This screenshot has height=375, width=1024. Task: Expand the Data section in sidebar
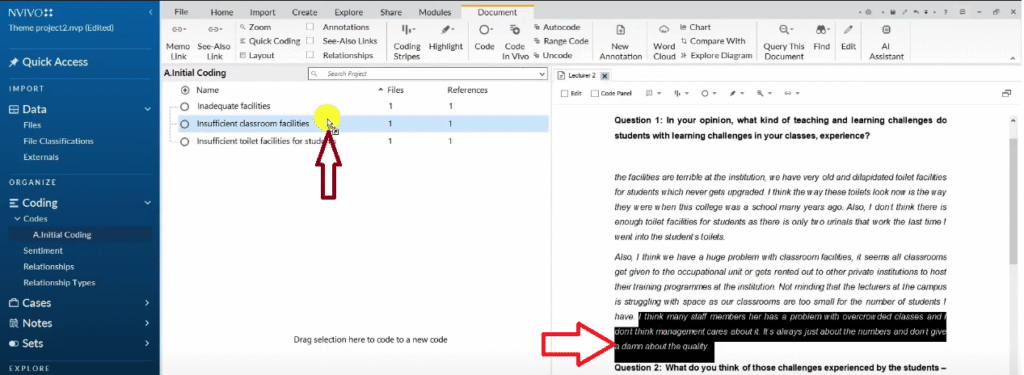click(x=148, y=109)
